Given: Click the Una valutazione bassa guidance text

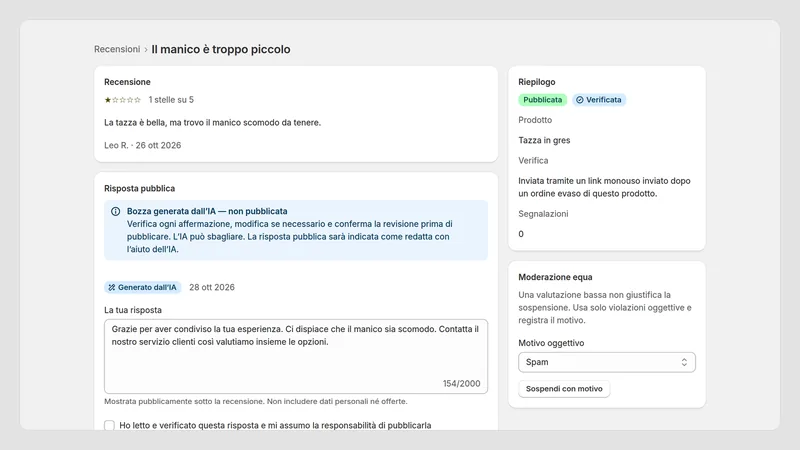Looking at the screenshot, I should click(605, 308).
